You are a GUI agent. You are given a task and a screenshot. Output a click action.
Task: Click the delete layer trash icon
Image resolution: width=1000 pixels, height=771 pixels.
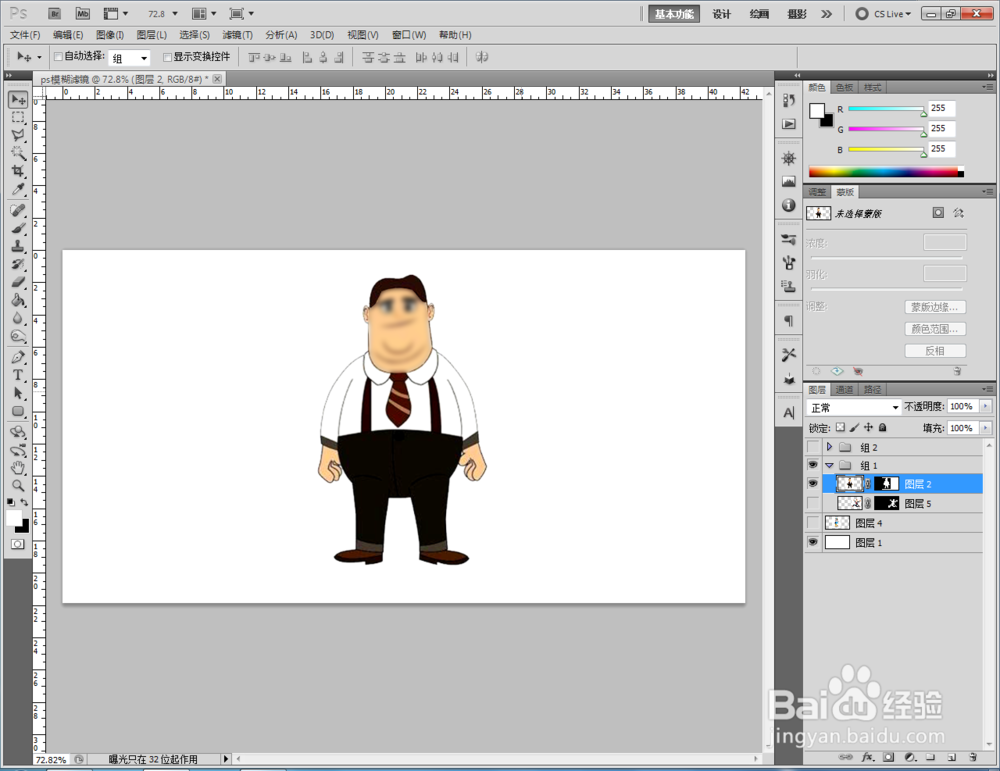coord(973,757)
